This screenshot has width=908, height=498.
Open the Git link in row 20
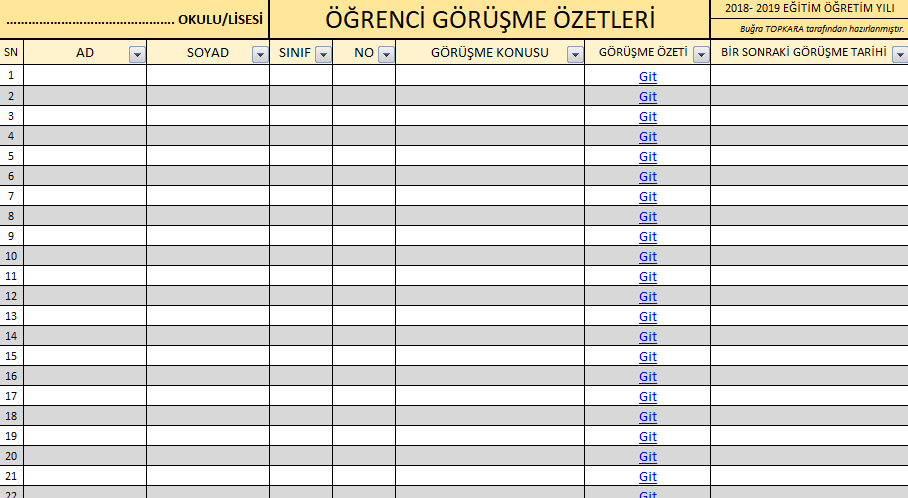[x=648, y=456]
